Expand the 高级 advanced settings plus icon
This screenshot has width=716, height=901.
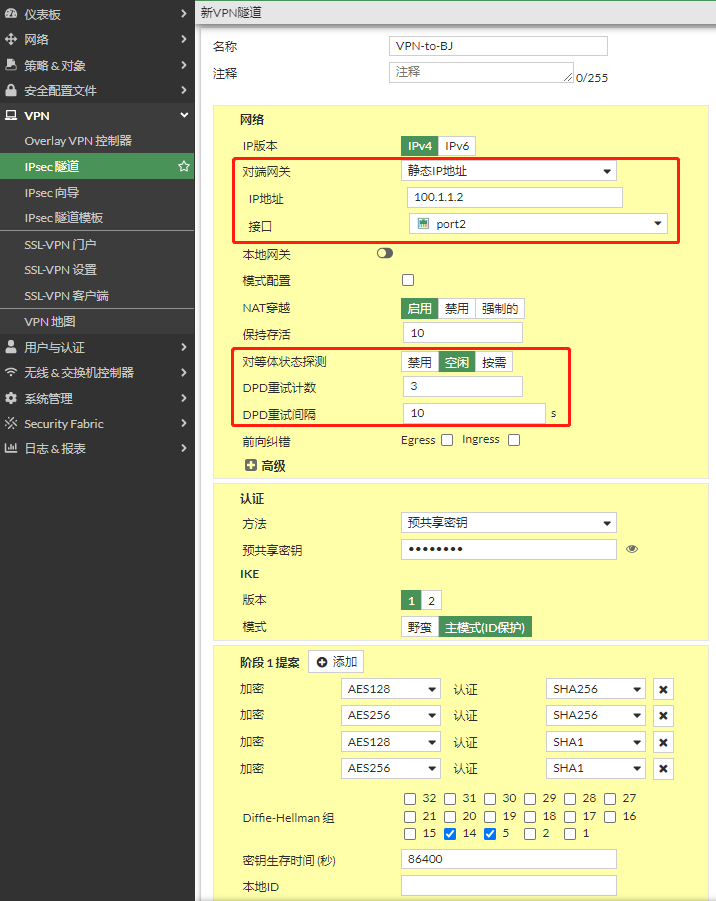click(251, 466)
